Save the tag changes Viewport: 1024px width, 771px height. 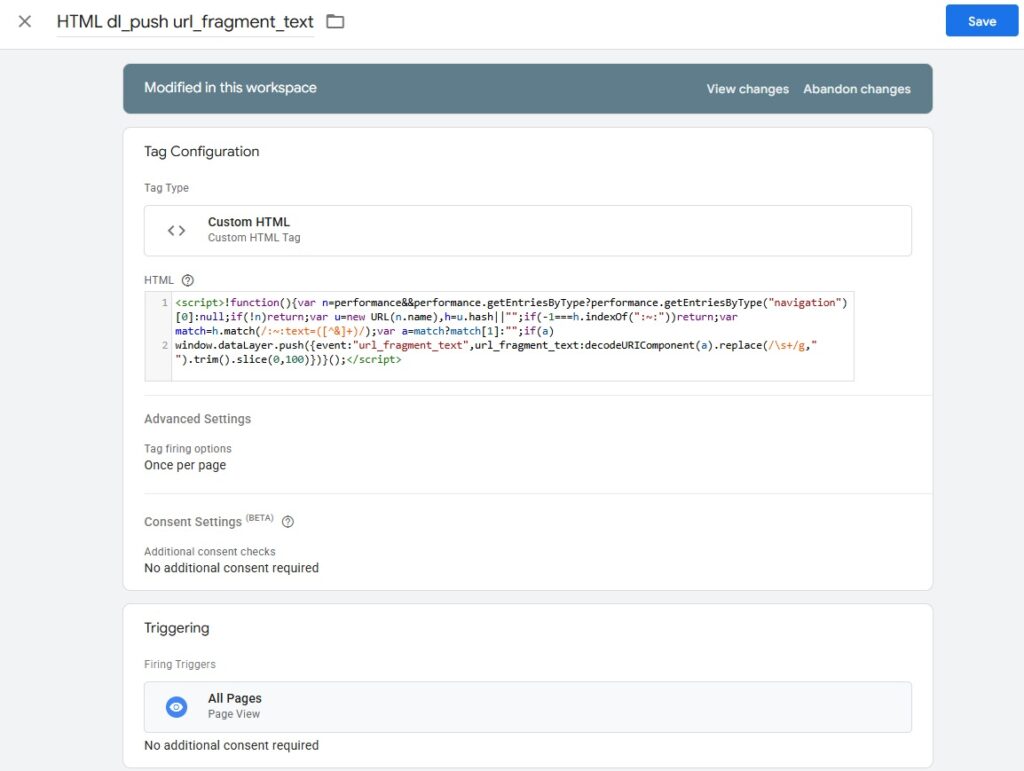pyautogui.click(x=981, y=21)
